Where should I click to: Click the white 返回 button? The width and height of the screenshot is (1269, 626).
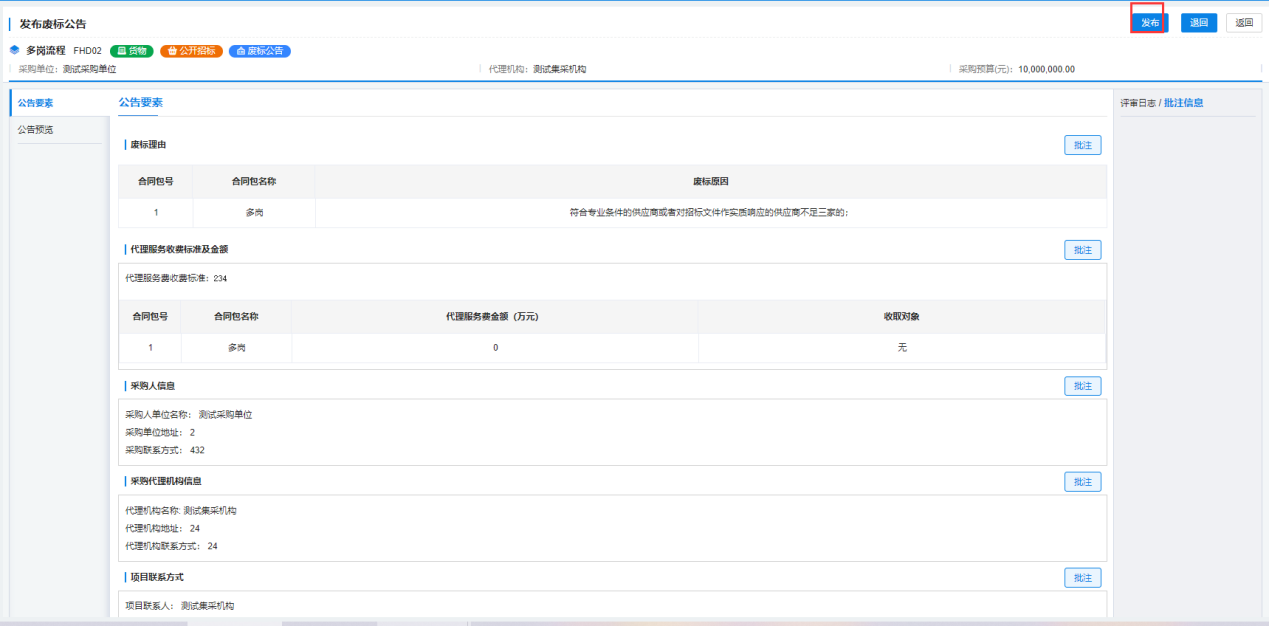pos(1243,23)
